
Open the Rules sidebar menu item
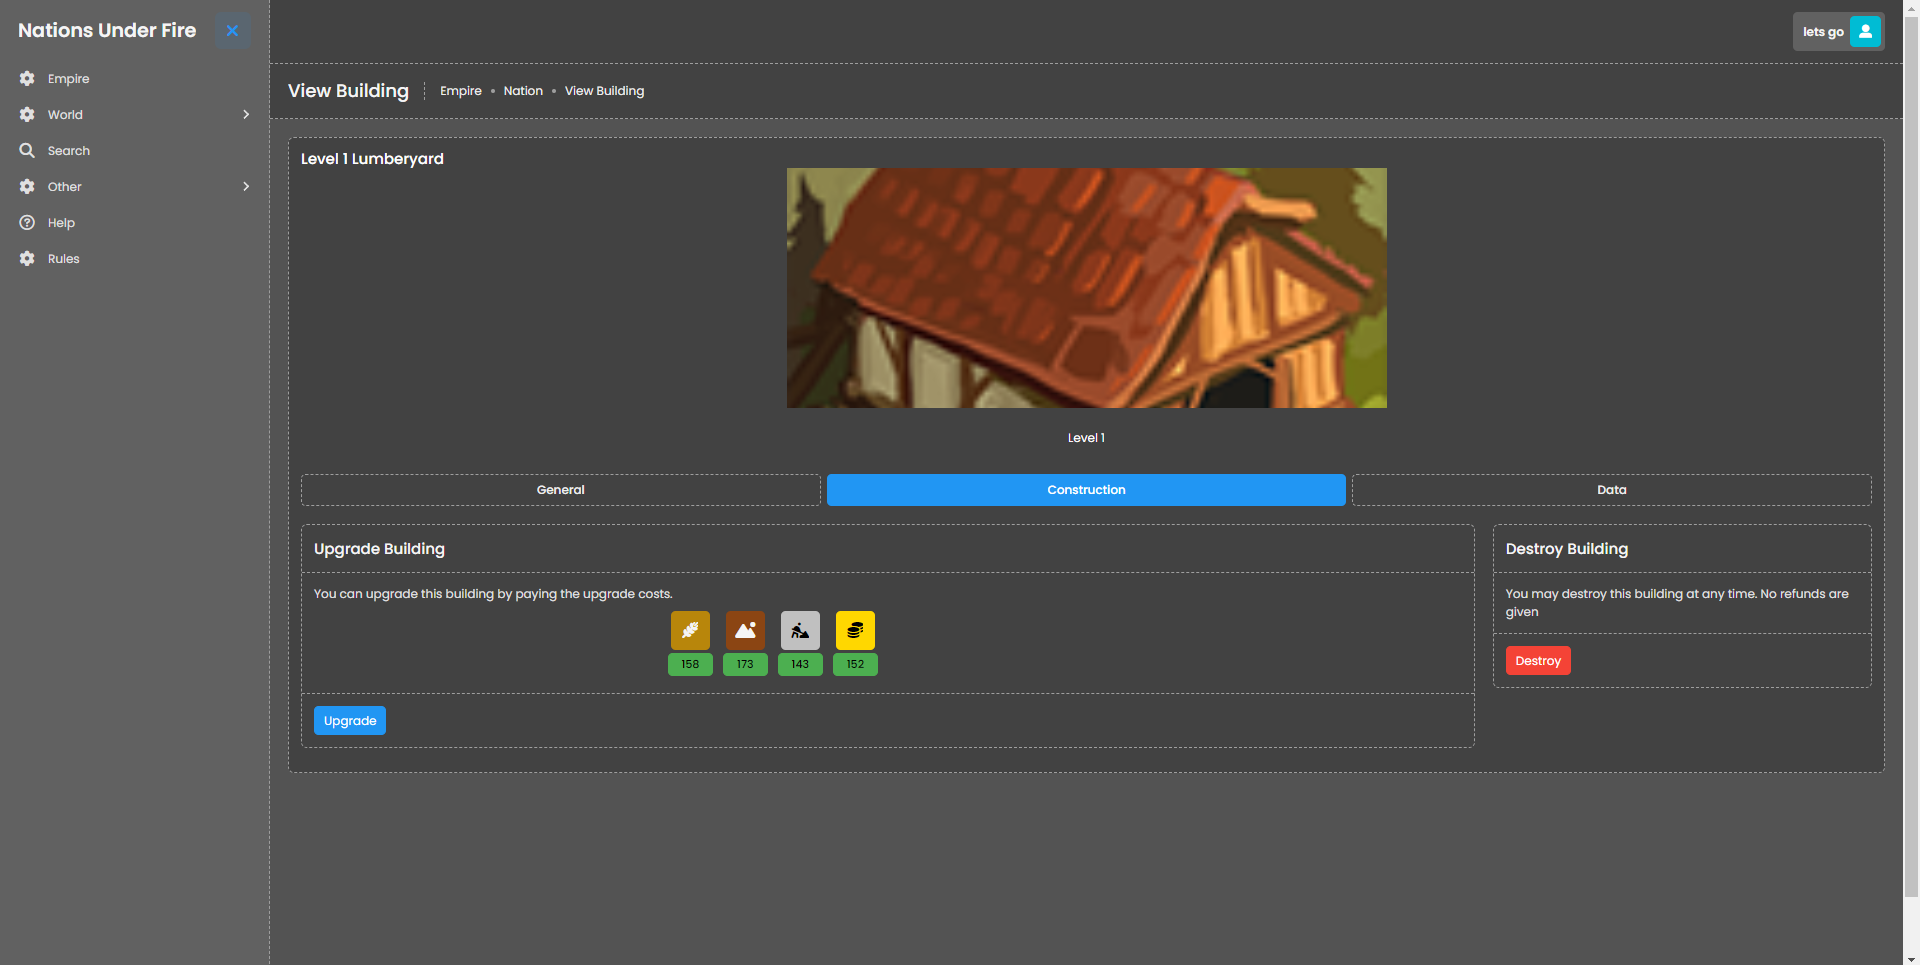[134, 258]
